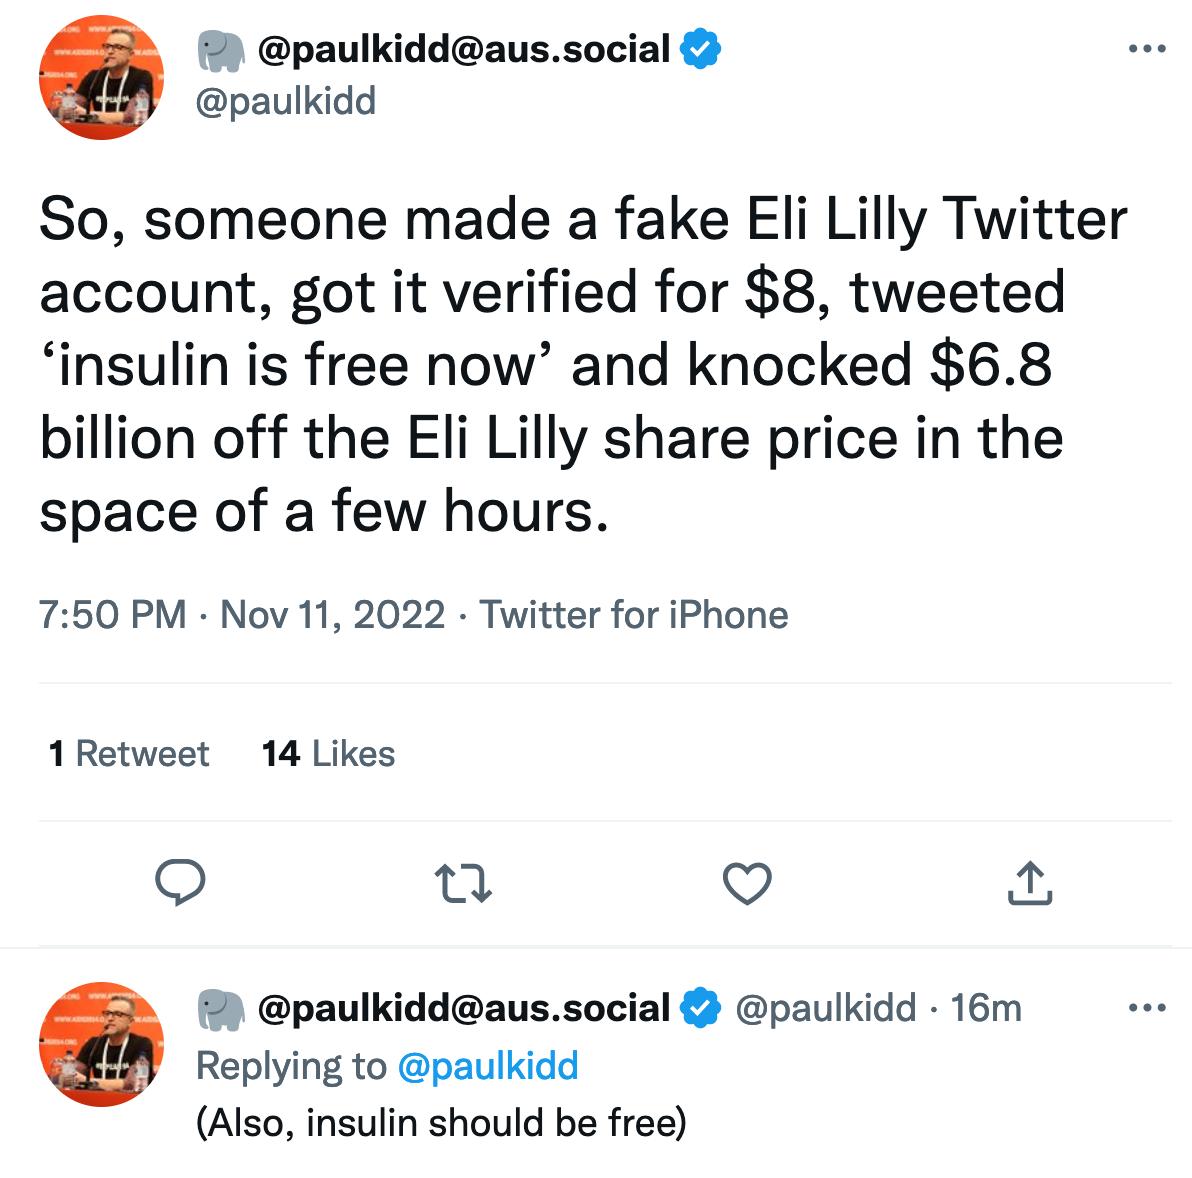Image resolution: width=1192 pixels, height=1178 pixels.
Task: View the 1 Retweet list
Action: [129, 753]
